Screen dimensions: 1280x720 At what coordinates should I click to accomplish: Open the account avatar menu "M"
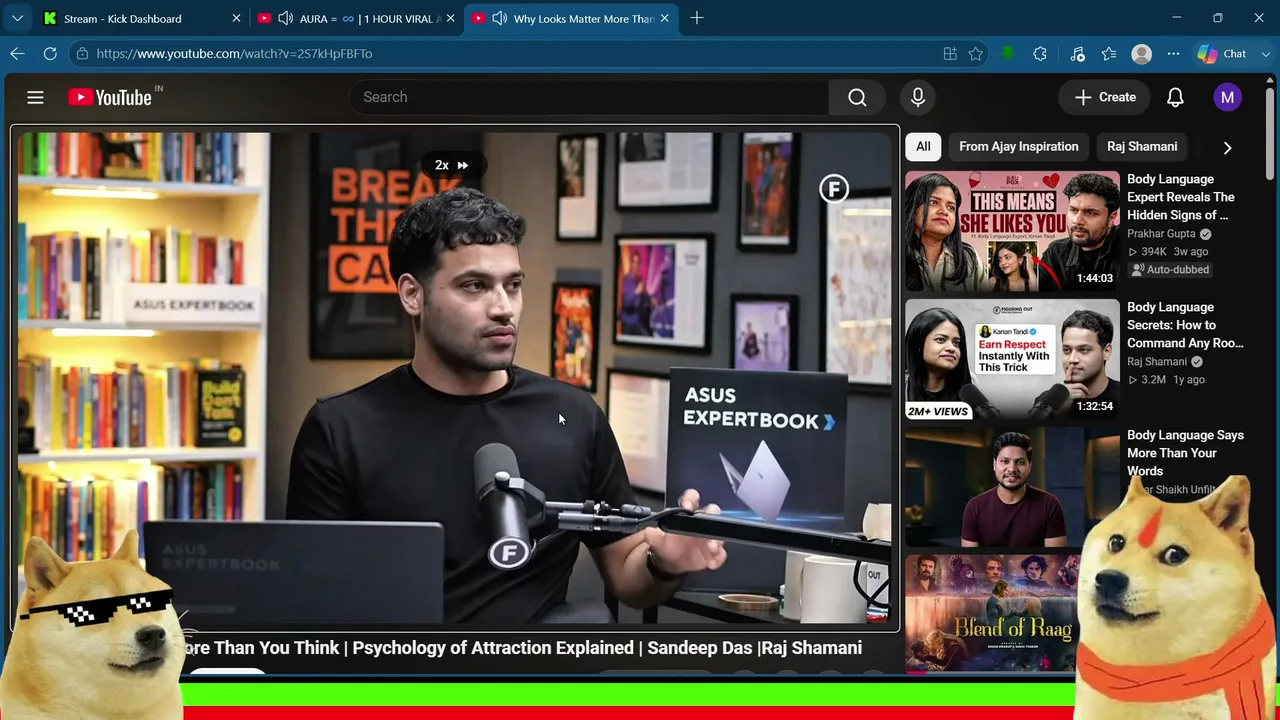(1227, 97)
